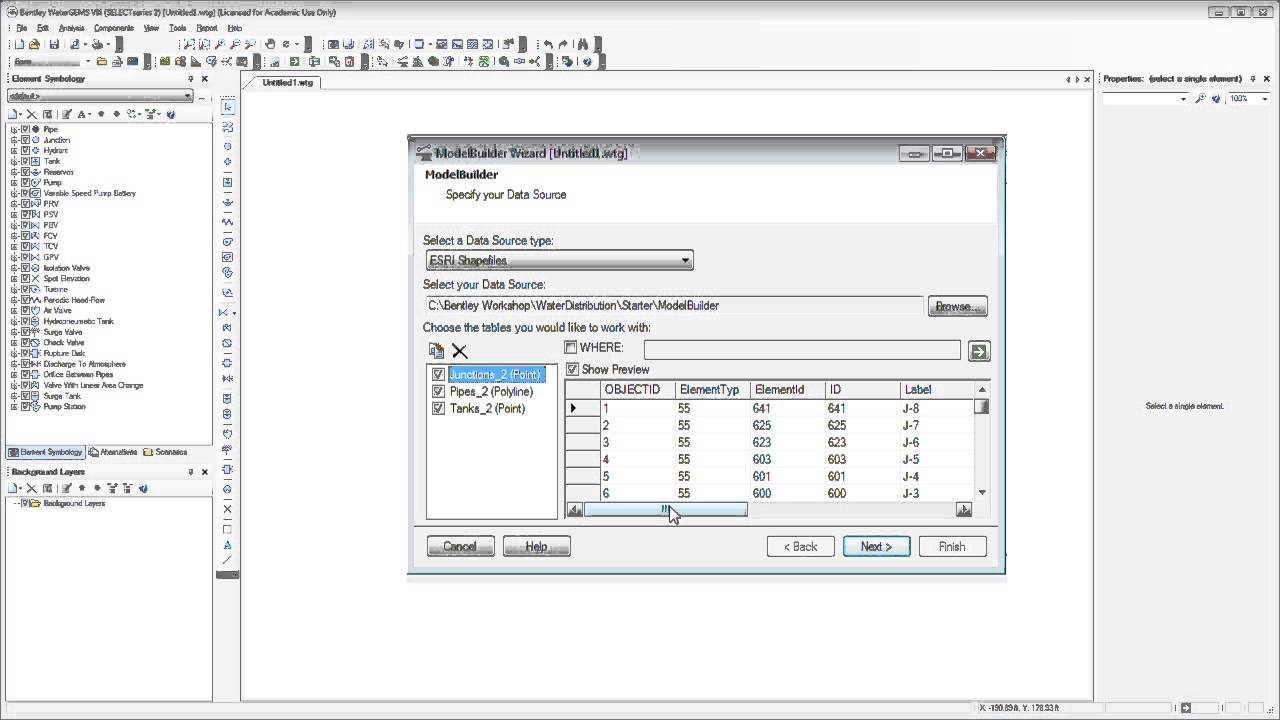Click the Help question-mark icon in second toolbar row

[587, 61]
